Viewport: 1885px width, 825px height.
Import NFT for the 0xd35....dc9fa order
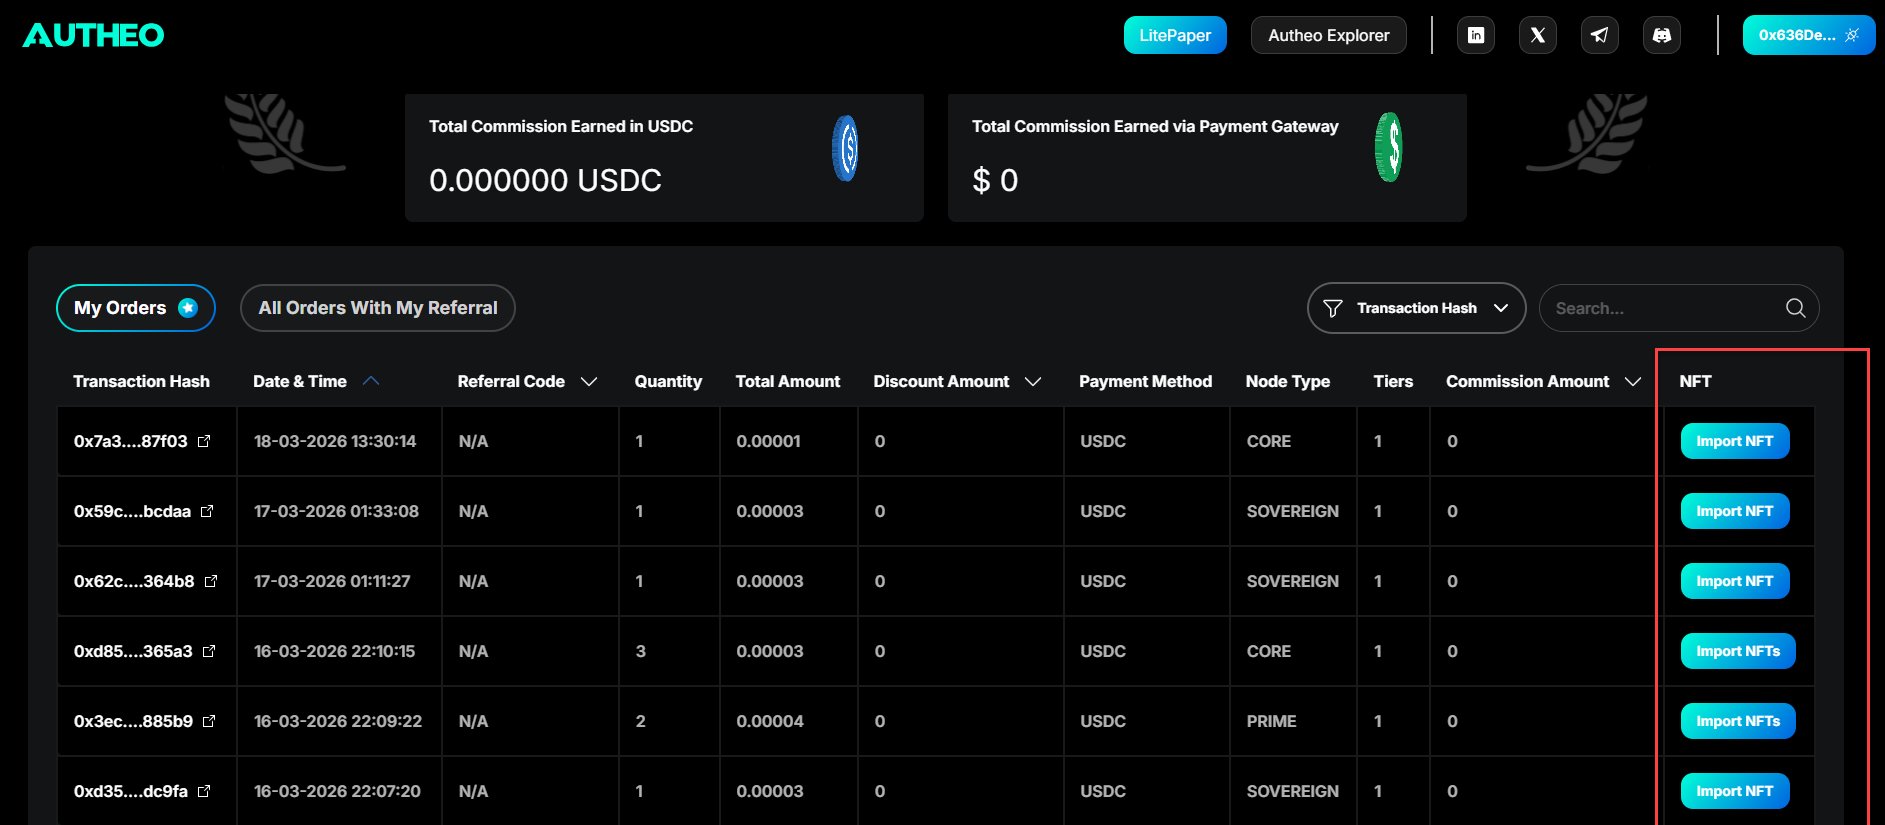click(x=1735, y=791)
